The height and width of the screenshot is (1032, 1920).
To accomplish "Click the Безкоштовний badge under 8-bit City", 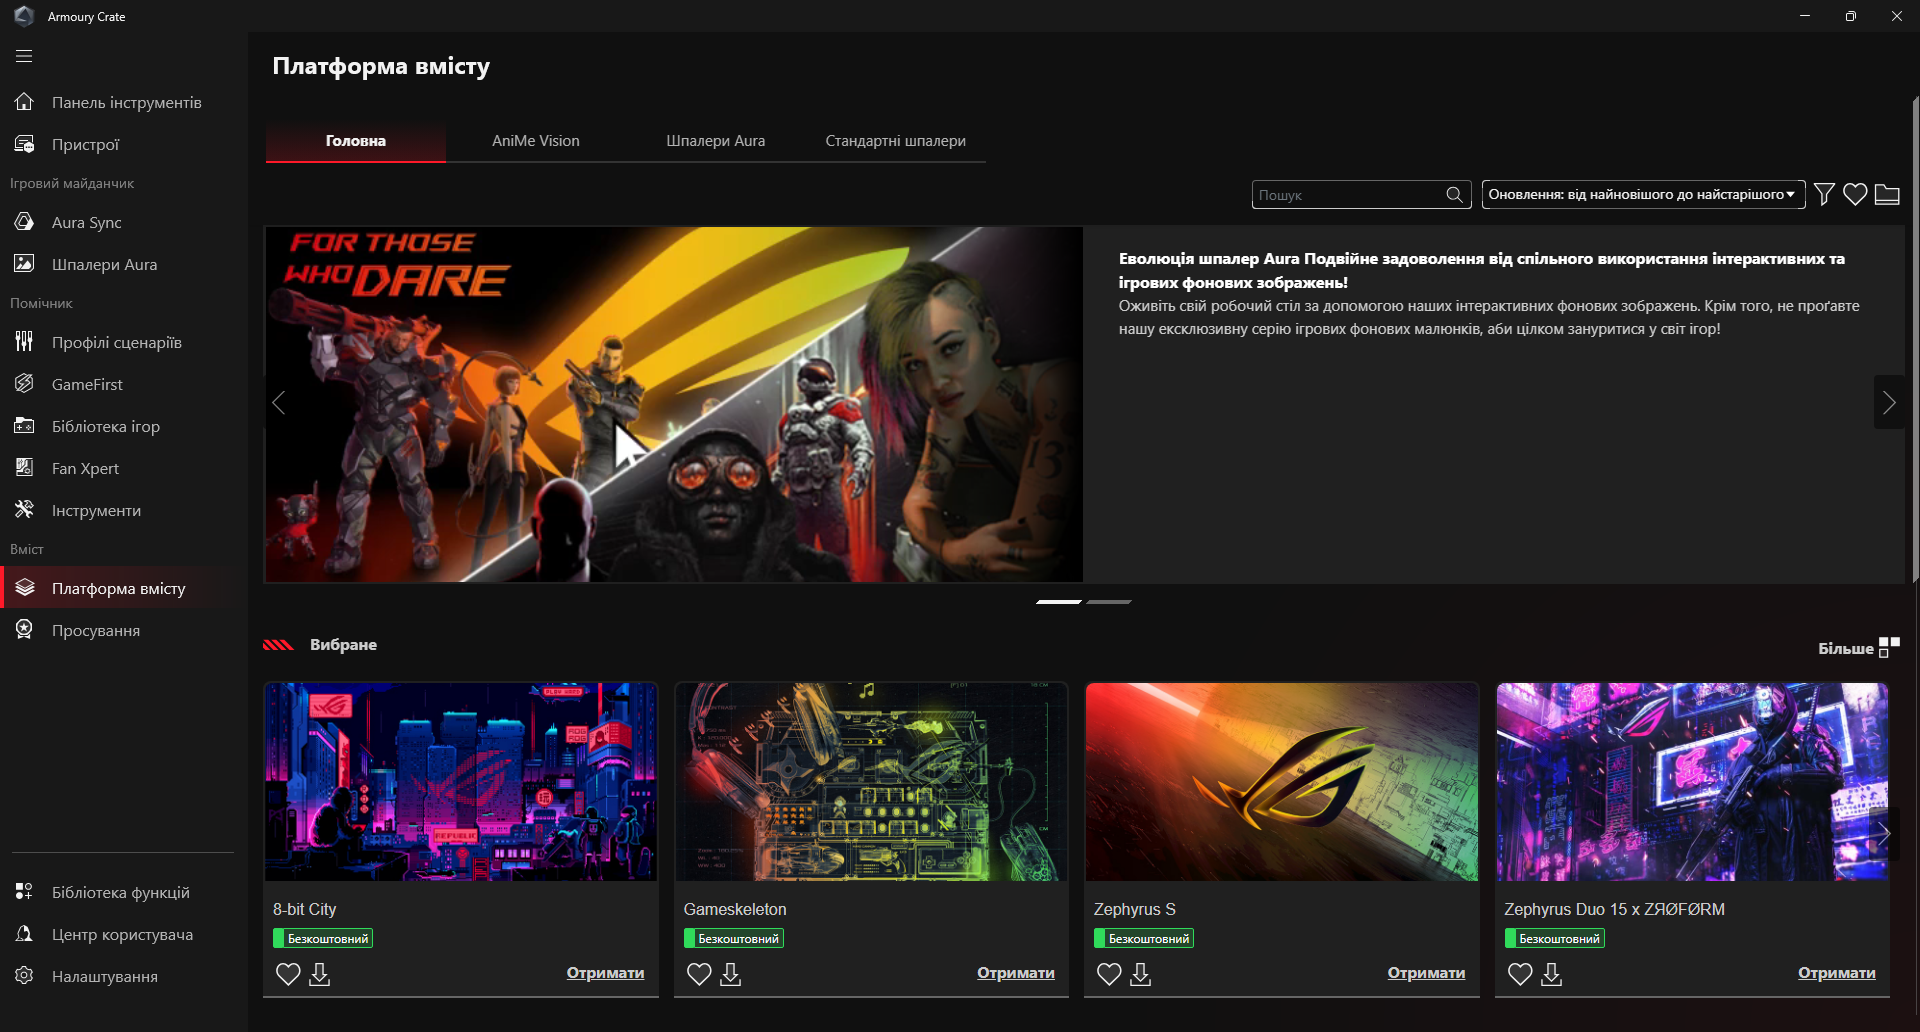I will [323, 938].
